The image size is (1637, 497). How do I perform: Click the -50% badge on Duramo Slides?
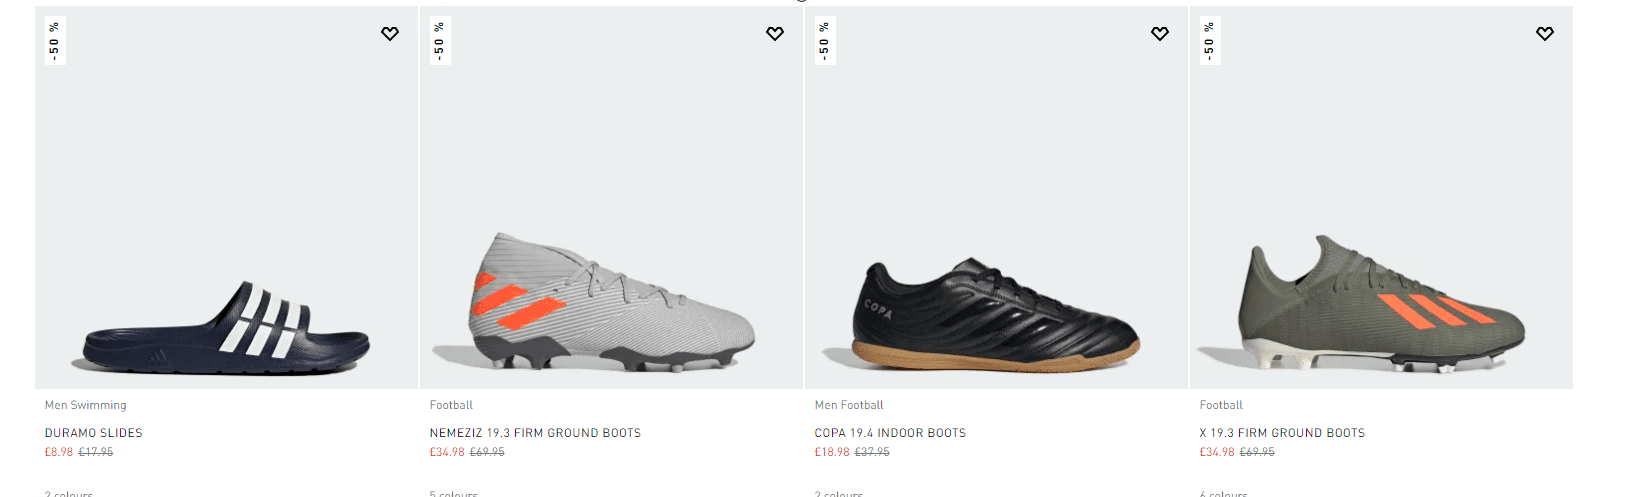point(55,41)
